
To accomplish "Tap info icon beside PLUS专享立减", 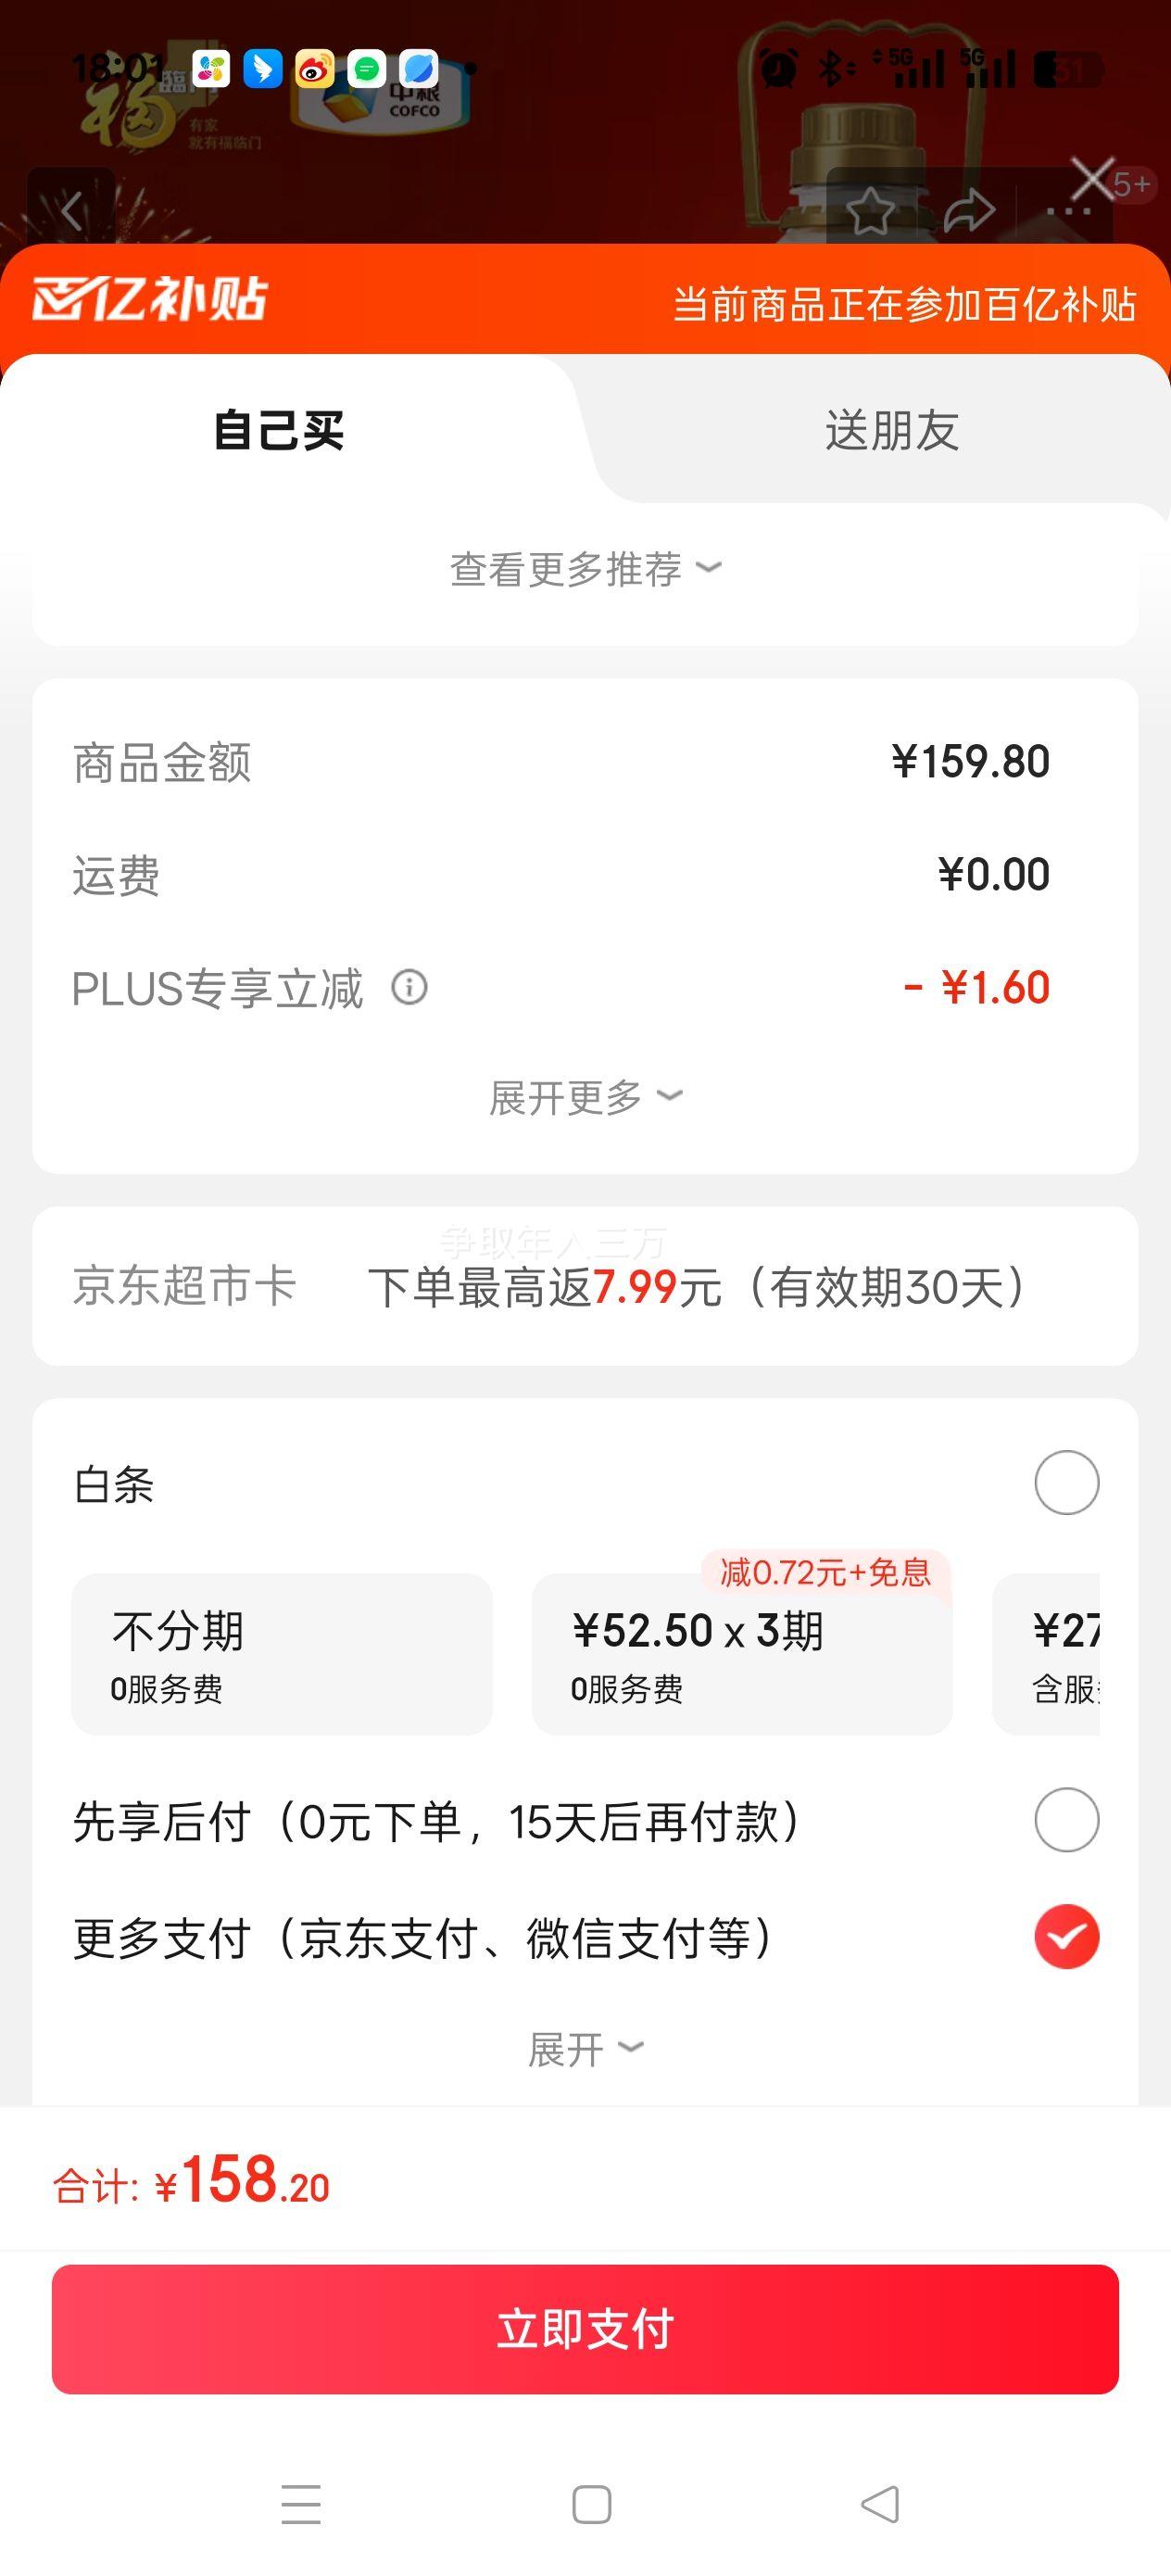I will click(409, 987).
